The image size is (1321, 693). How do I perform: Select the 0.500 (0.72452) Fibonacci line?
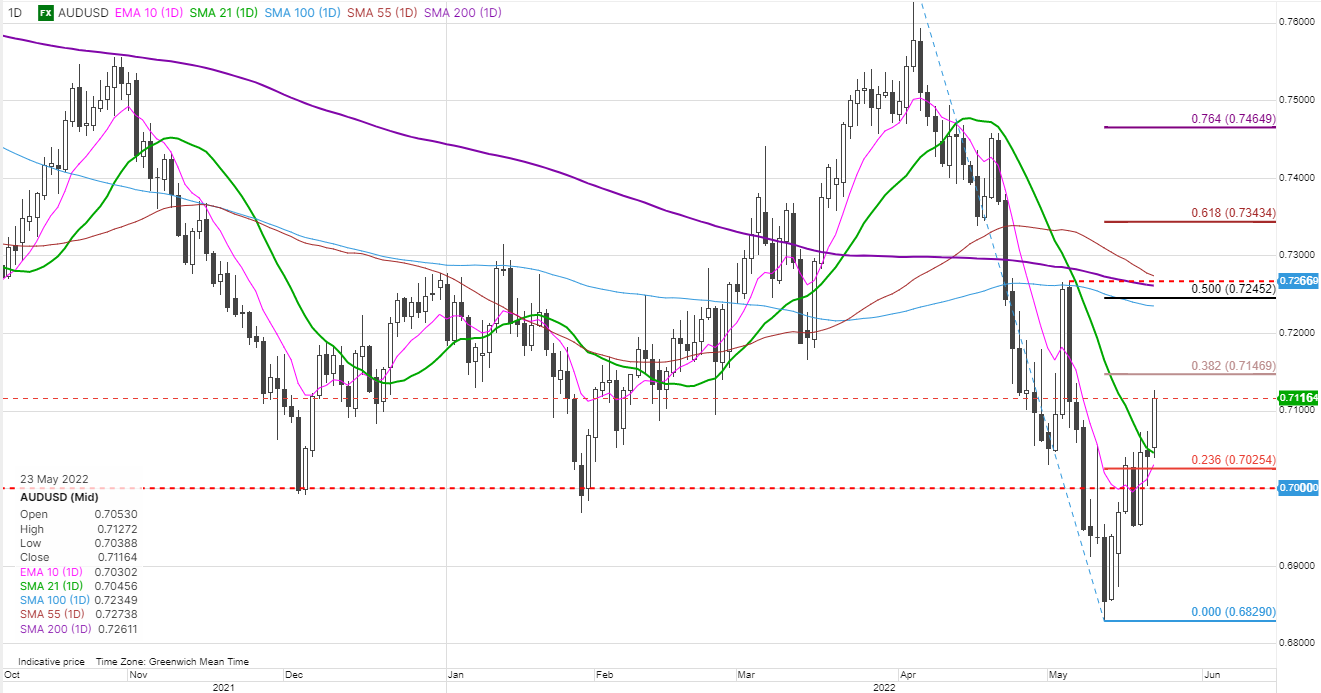(x=1233, y=289)
